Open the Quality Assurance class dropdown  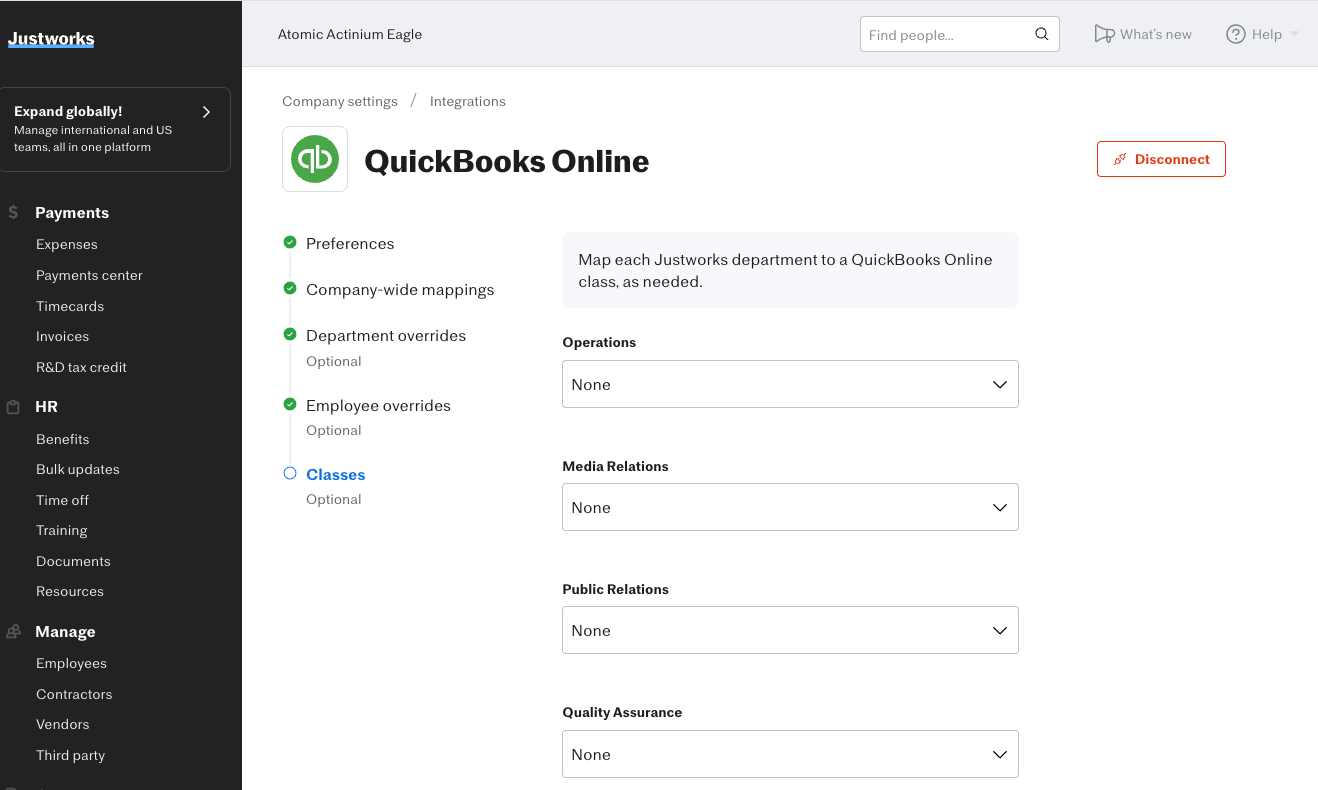pos(790,754)
